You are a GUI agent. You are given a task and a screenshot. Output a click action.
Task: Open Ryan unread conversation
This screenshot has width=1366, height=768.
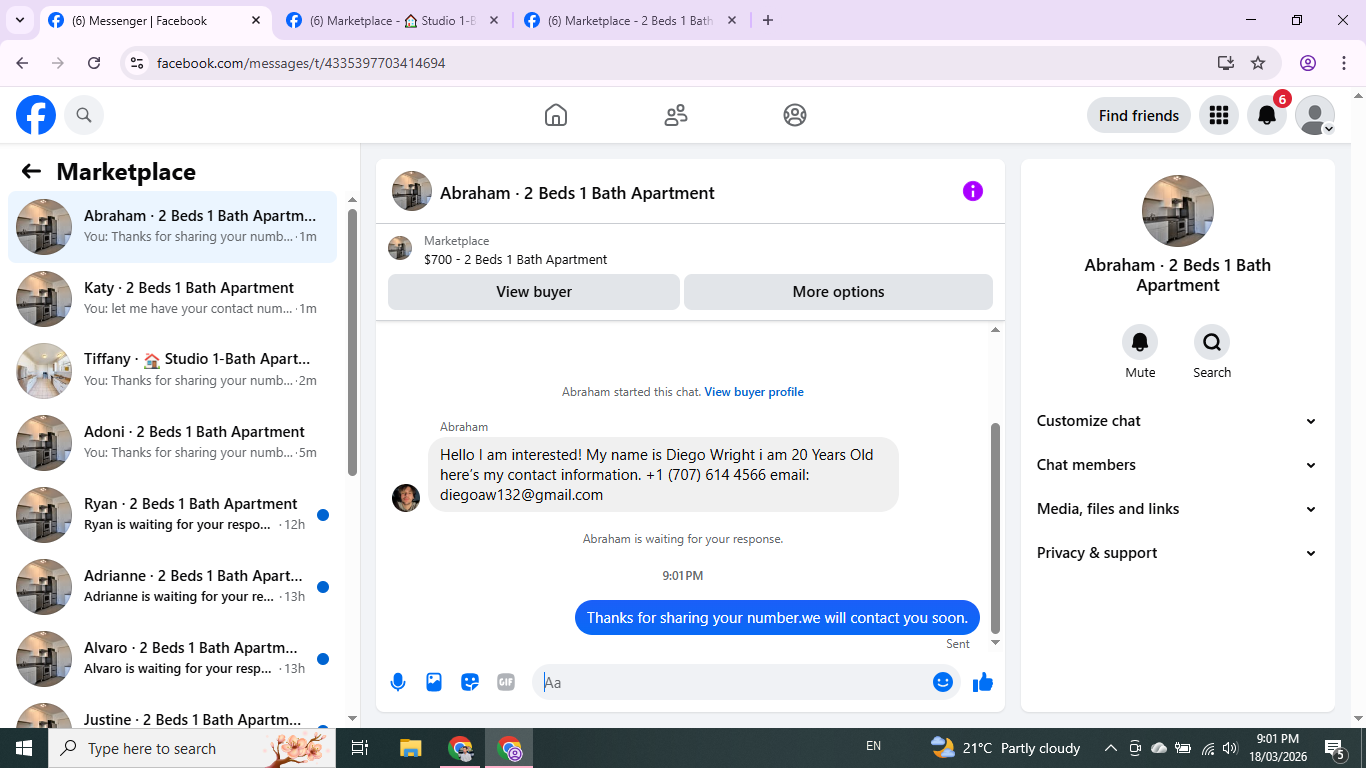click(x=172, y=514)
